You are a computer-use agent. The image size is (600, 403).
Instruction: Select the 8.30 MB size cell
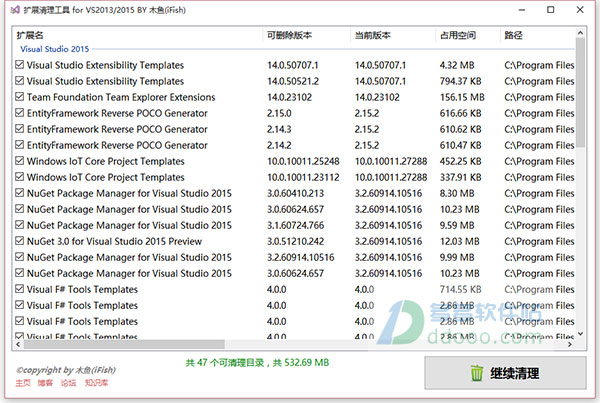tap(457, 193)
